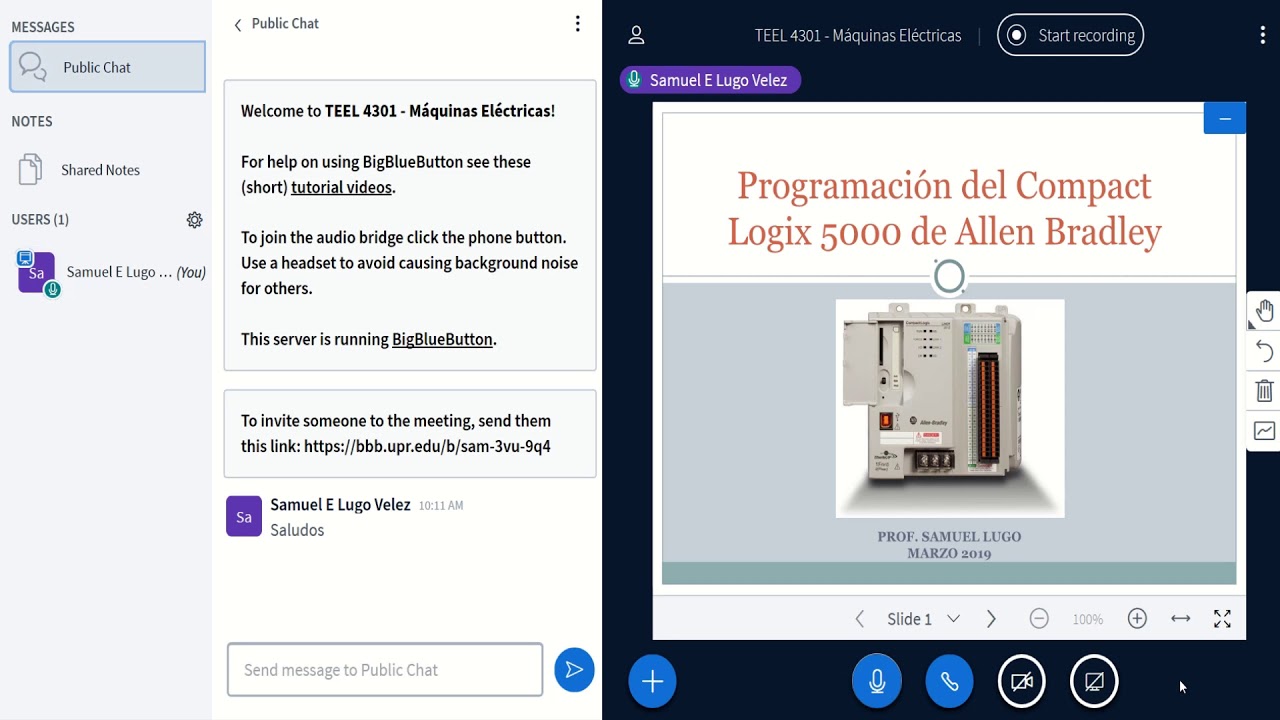Click 'PROF. SAMUEL LUGO' slide text

pyautogui.click(x=949, y=537)
